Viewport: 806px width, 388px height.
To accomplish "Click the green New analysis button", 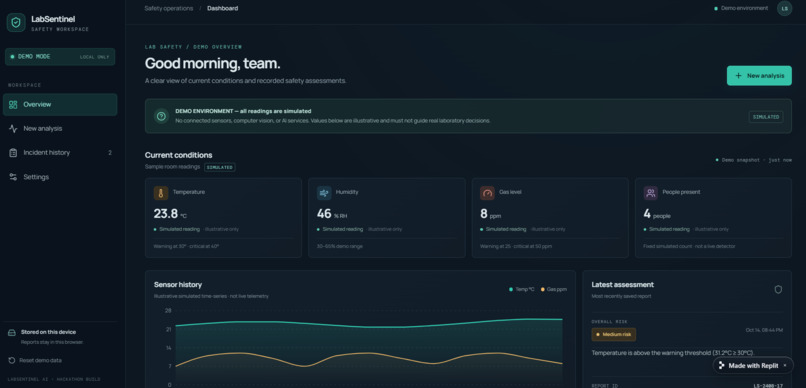I will [759, 76].
